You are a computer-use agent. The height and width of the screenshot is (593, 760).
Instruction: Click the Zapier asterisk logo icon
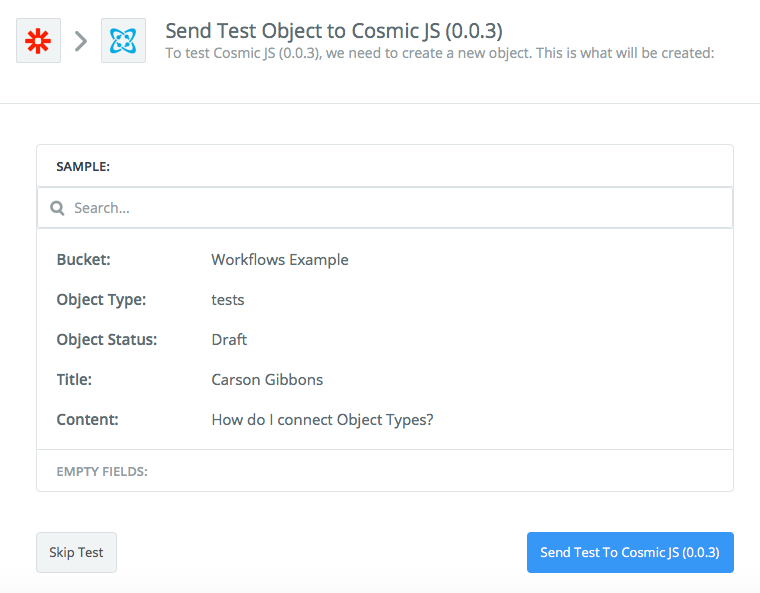click(x=38, y=41)
